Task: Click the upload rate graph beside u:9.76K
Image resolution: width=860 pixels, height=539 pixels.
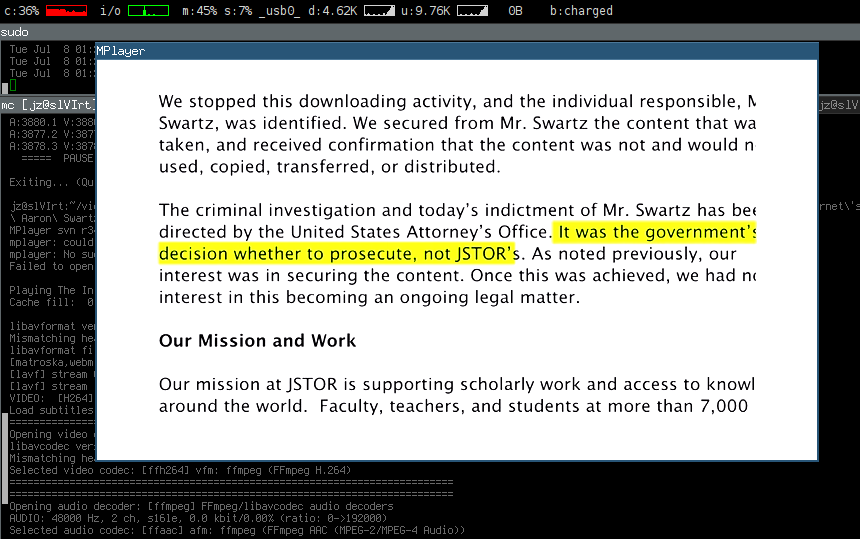Action: coord(472,10)
